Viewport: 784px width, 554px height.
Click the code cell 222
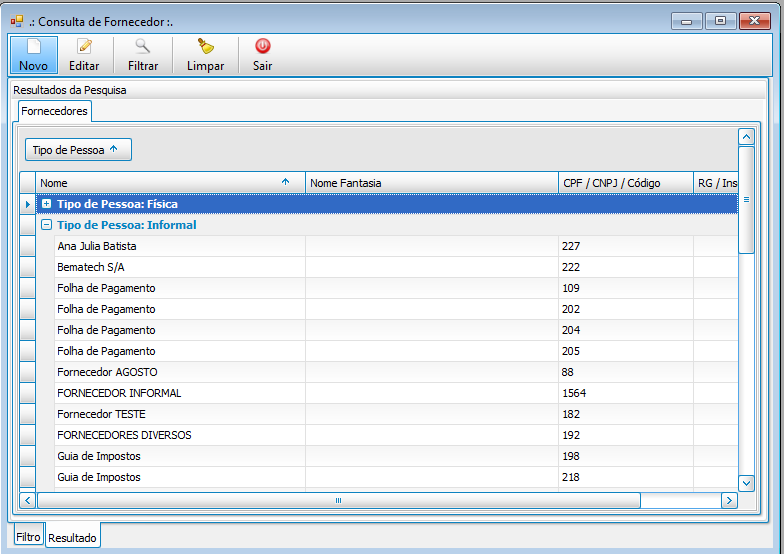(x=626, y=267)
